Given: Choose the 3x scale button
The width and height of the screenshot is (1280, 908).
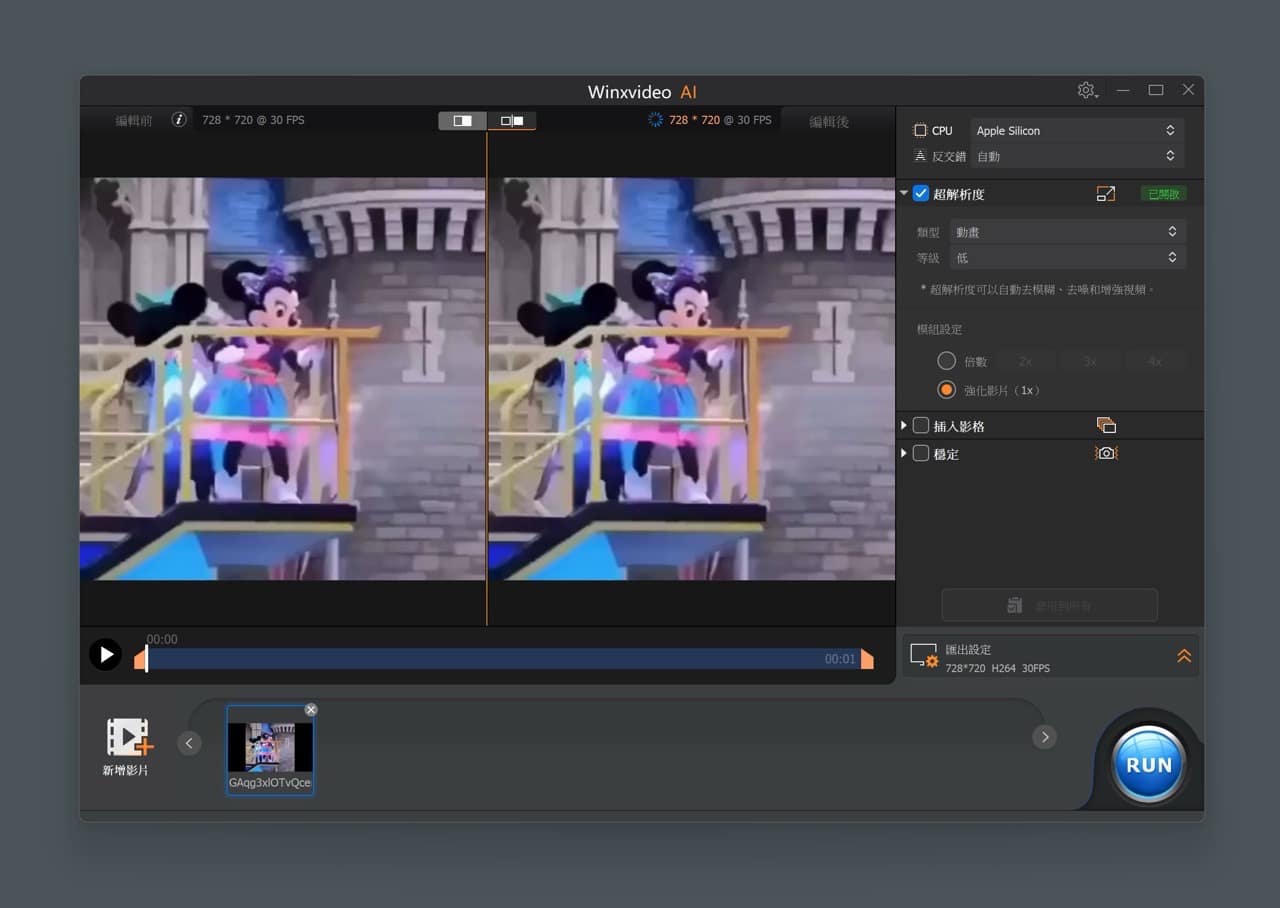Looking at the screenshot, I should click(x=1091, y=361).
